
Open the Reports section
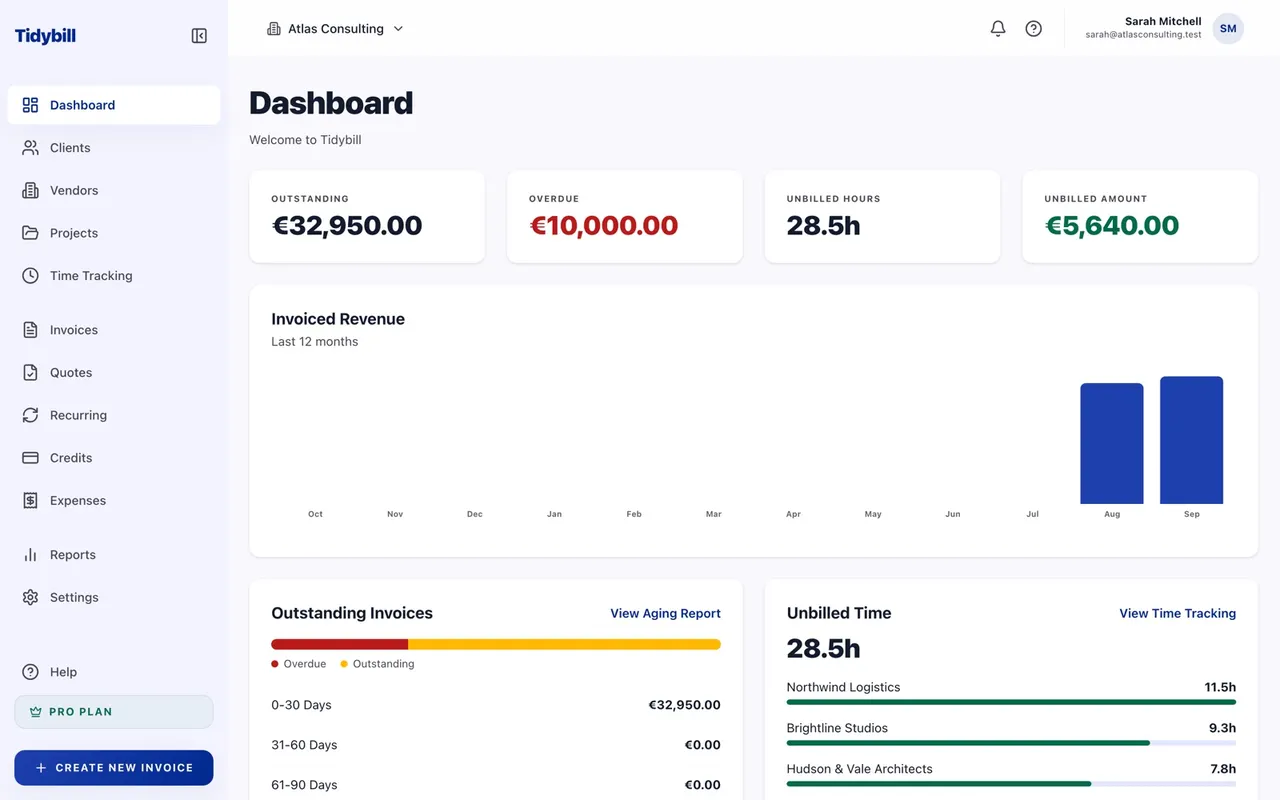114,555
